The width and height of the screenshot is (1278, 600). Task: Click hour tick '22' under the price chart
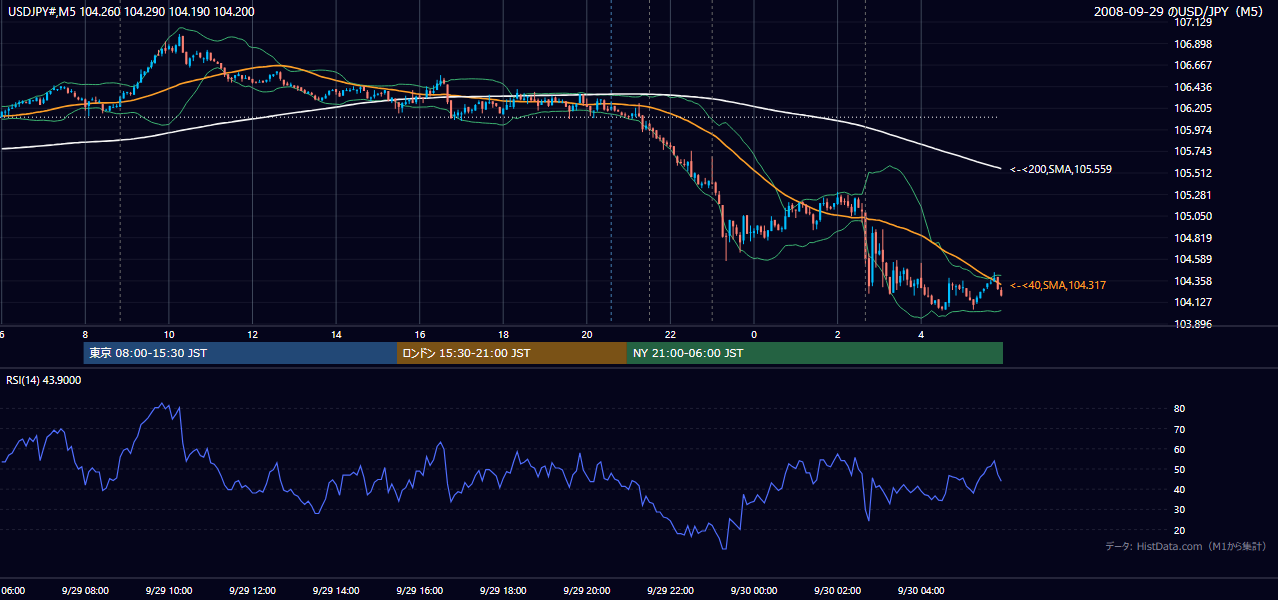click(670, 334)
